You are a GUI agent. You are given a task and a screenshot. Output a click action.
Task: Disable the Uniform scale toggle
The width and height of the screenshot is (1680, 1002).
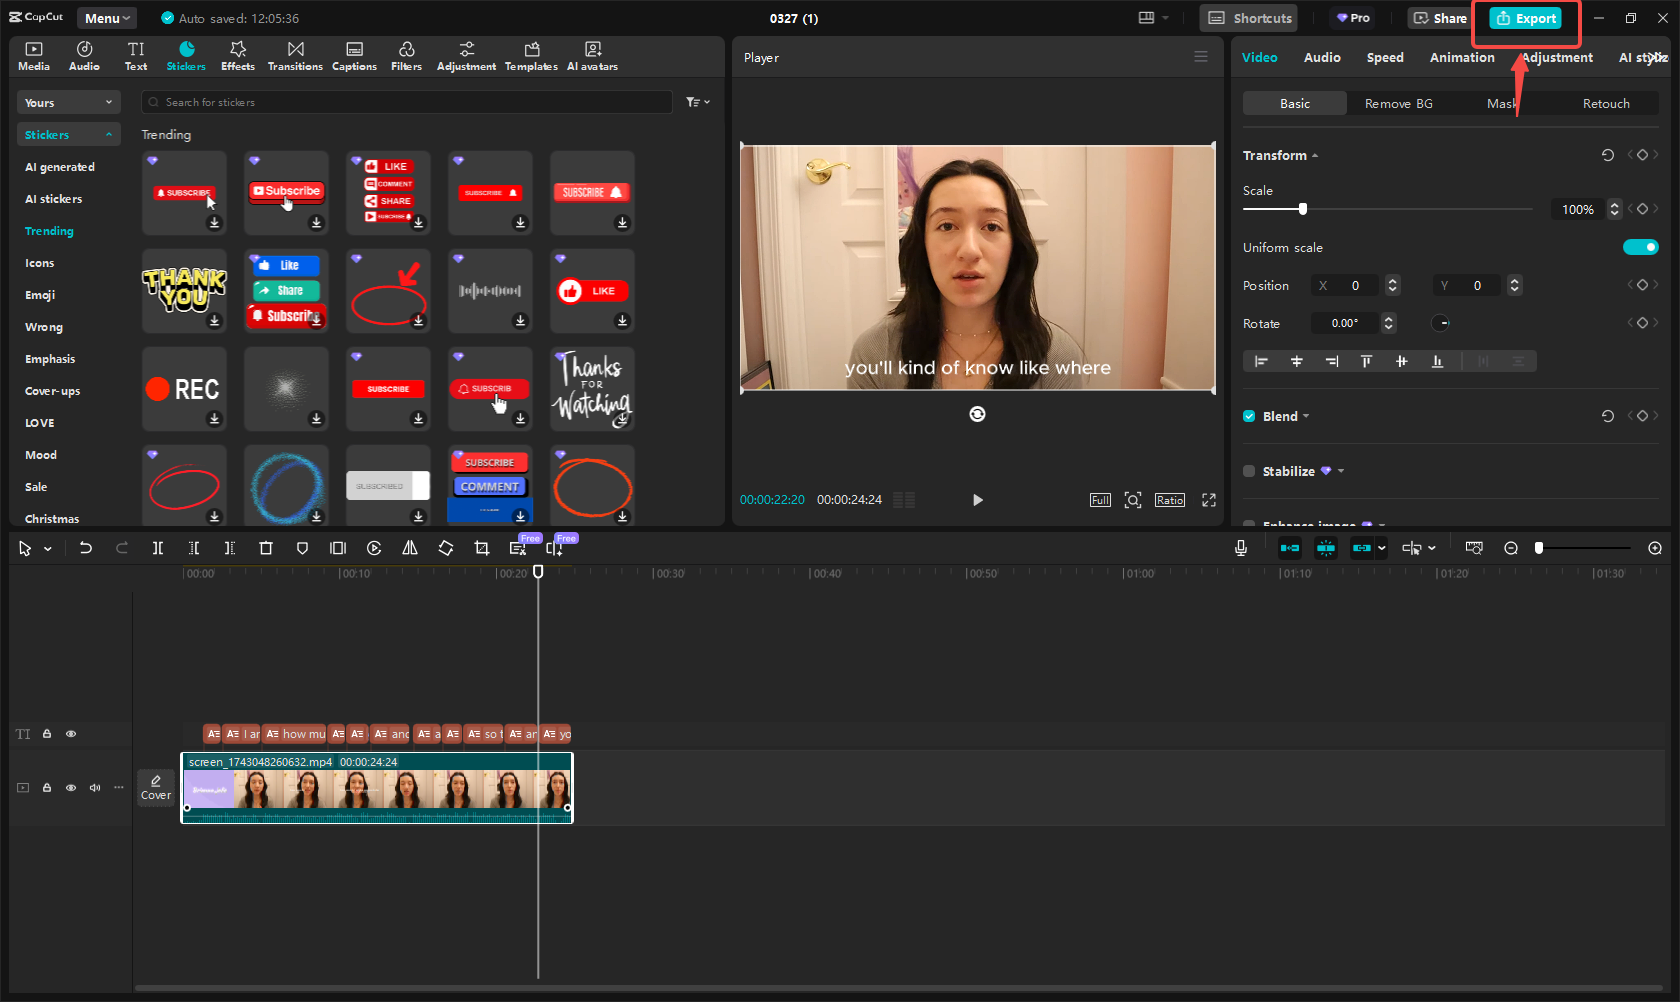tap(1641, 247)
